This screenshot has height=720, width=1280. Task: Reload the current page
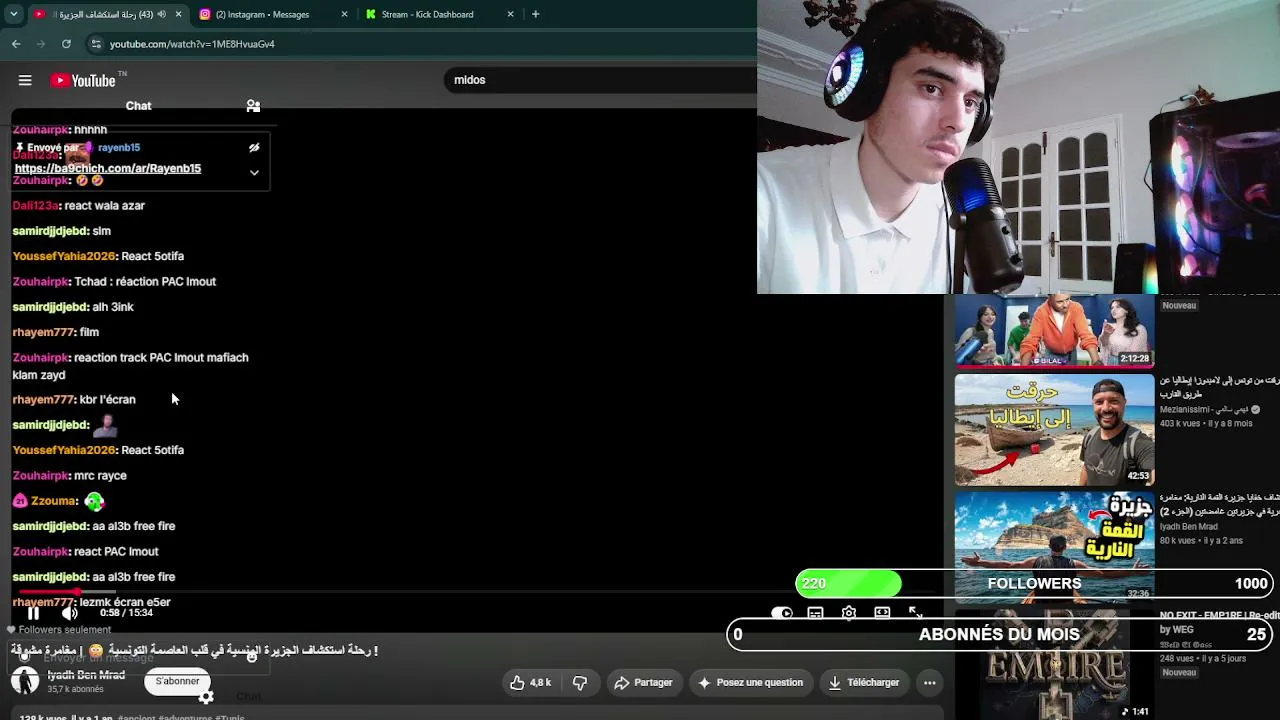tap(66, 44)
